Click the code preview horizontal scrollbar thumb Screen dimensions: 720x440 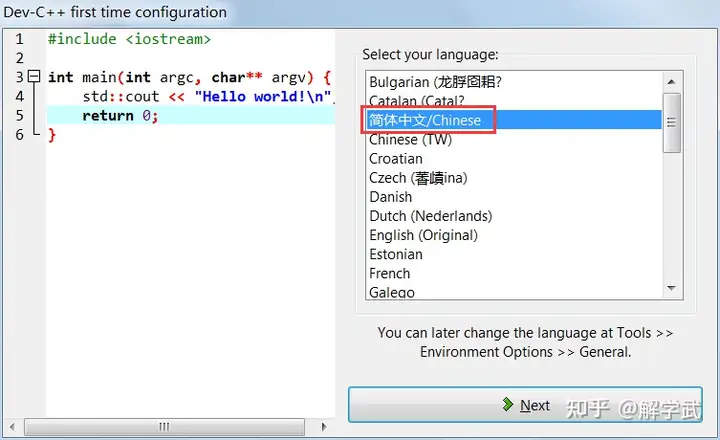click(164, 427)
